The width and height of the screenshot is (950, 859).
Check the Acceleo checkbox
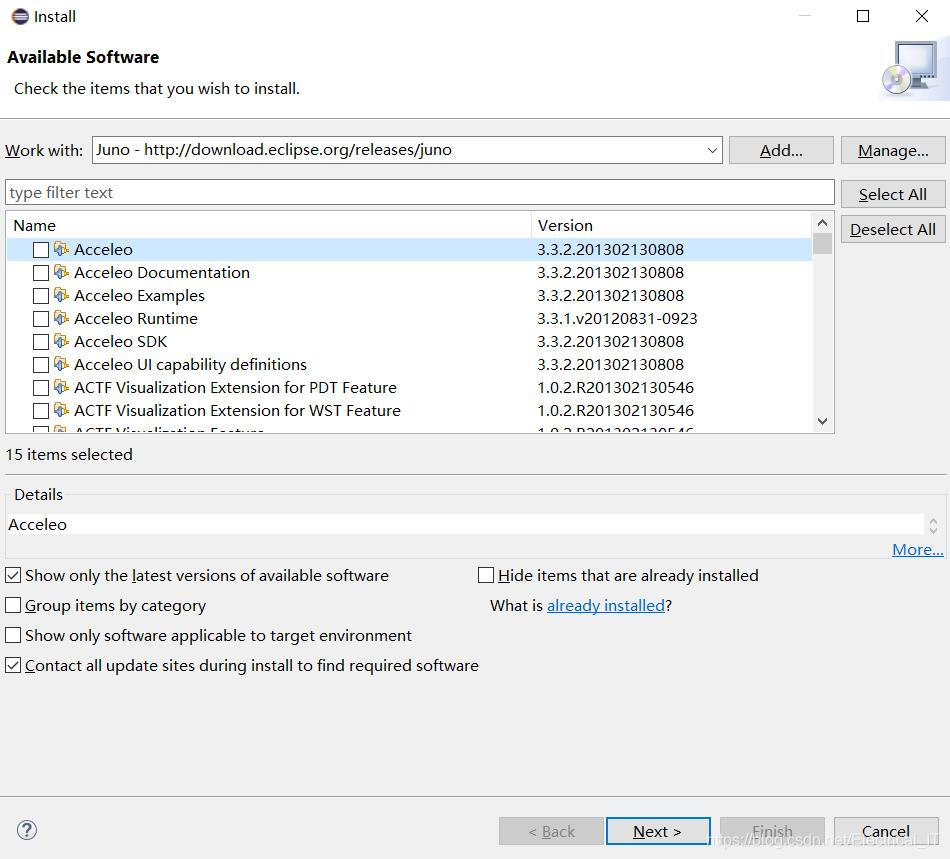[x=41, y=250]
